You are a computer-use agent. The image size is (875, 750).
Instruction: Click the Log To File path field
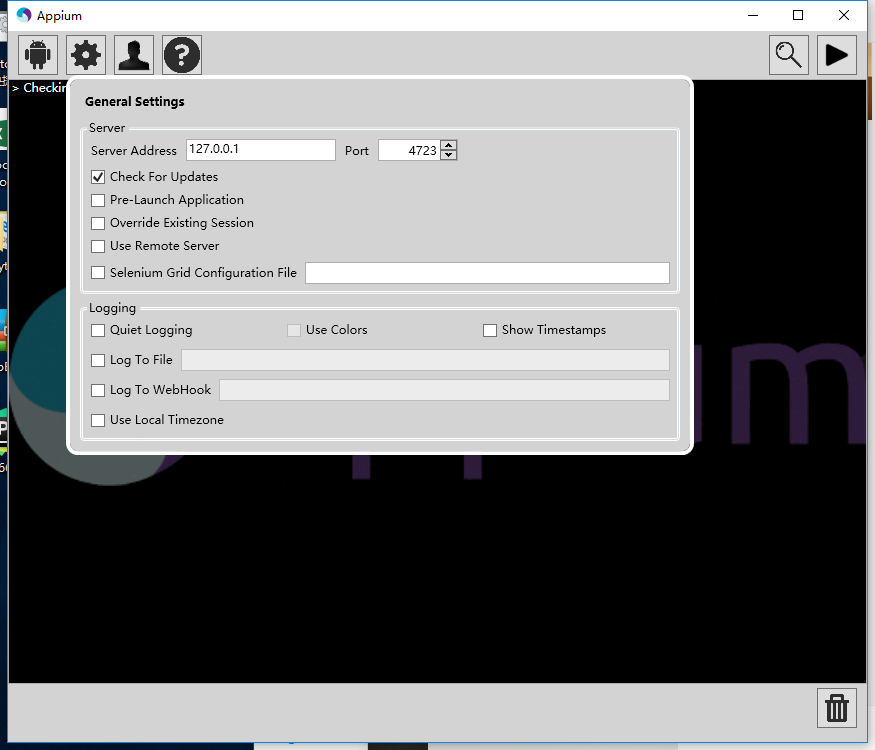click(425, 360)
